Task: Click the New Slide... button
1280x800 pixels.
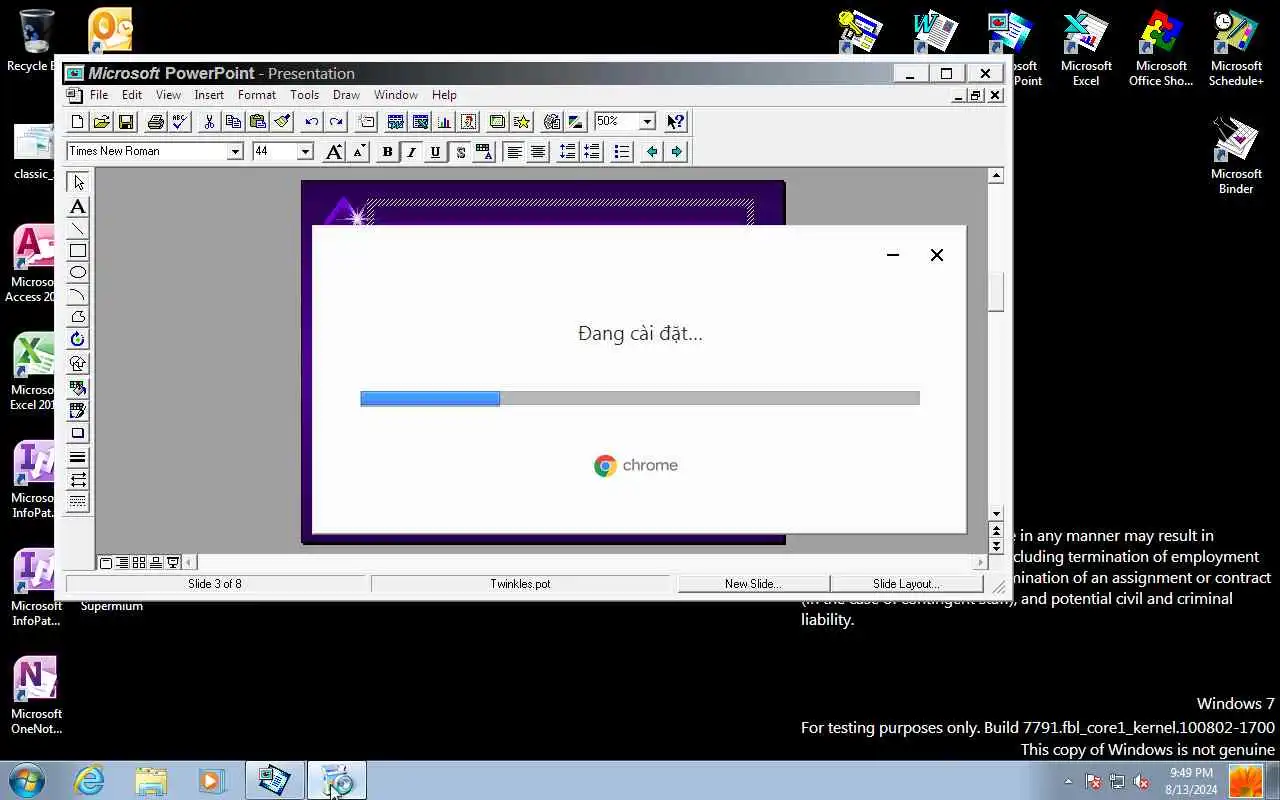Action: point(753,584)
